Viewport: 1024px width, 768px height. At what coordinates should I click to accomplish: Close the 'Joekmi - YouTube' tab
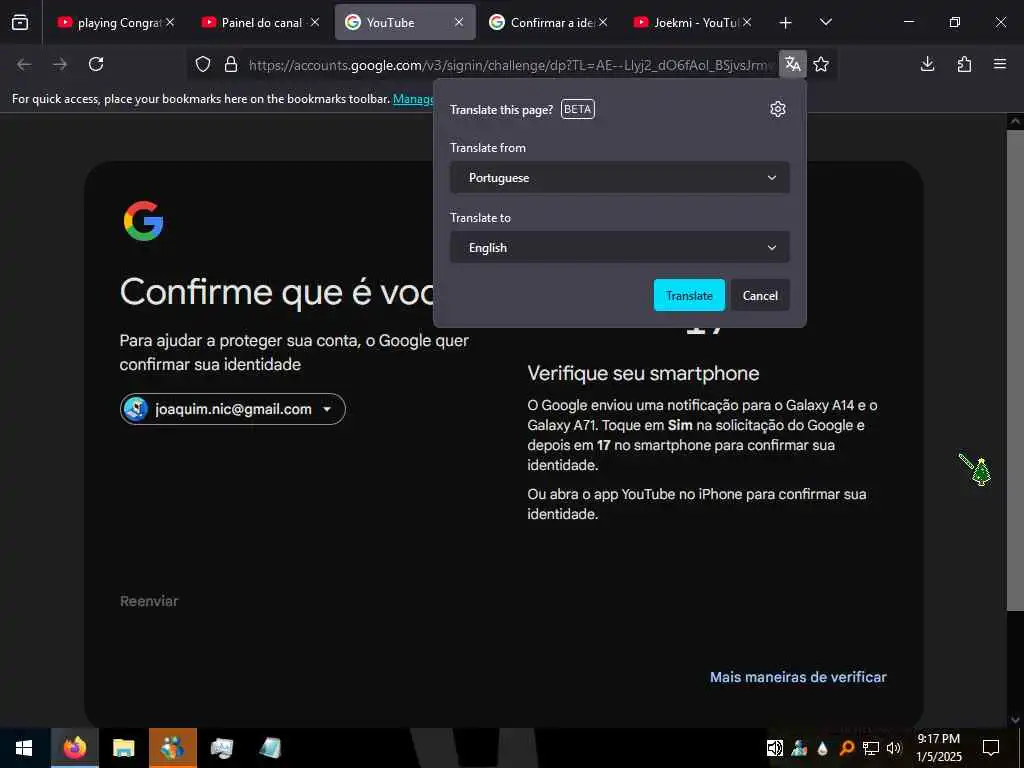click(747, 22)
